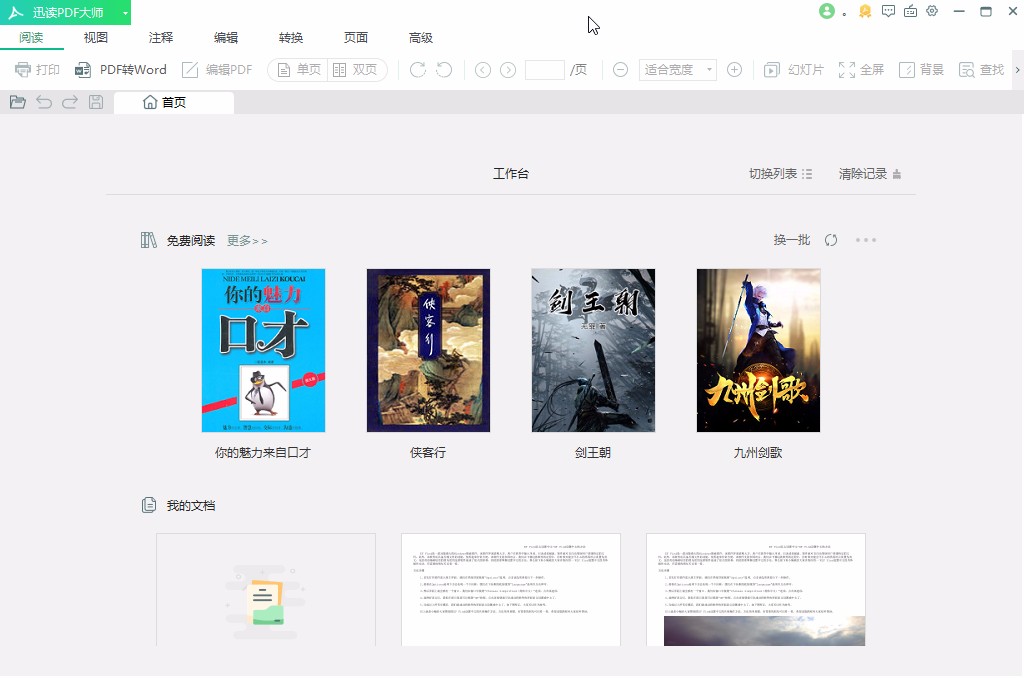Viewport: 1024px width, 678px height.
Task: Click the user account avatar icon
Action: tap(826, 11)
